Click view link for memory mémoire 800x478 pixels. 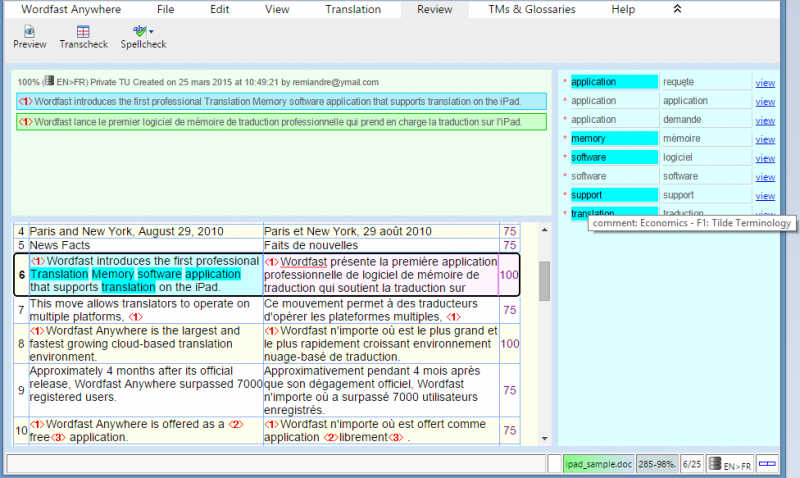coord(765,139)
